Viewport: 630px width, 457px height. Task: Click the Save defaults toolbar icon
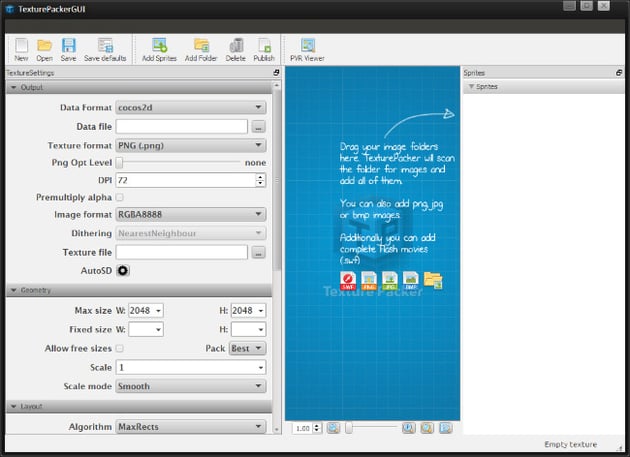(x=105, y=49)
